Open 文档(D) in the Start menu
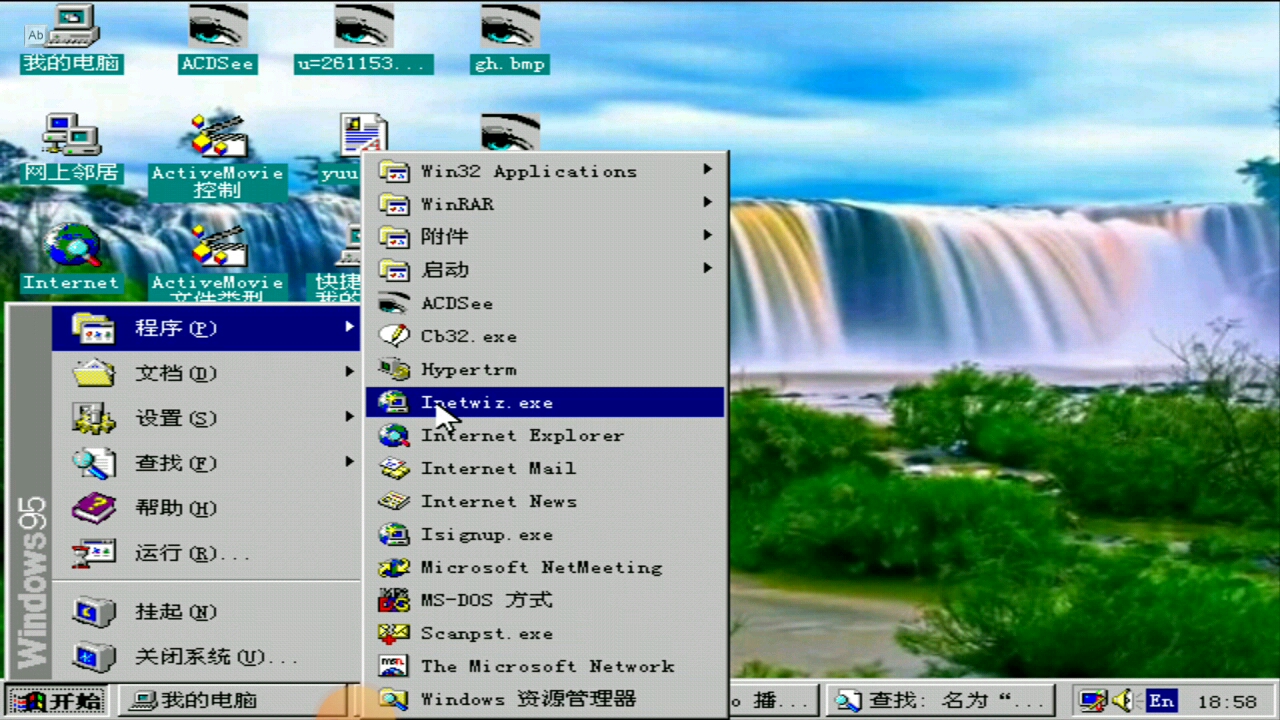Screen dimensions: 1280x720 pyautogui.click(x=206, y=373)
